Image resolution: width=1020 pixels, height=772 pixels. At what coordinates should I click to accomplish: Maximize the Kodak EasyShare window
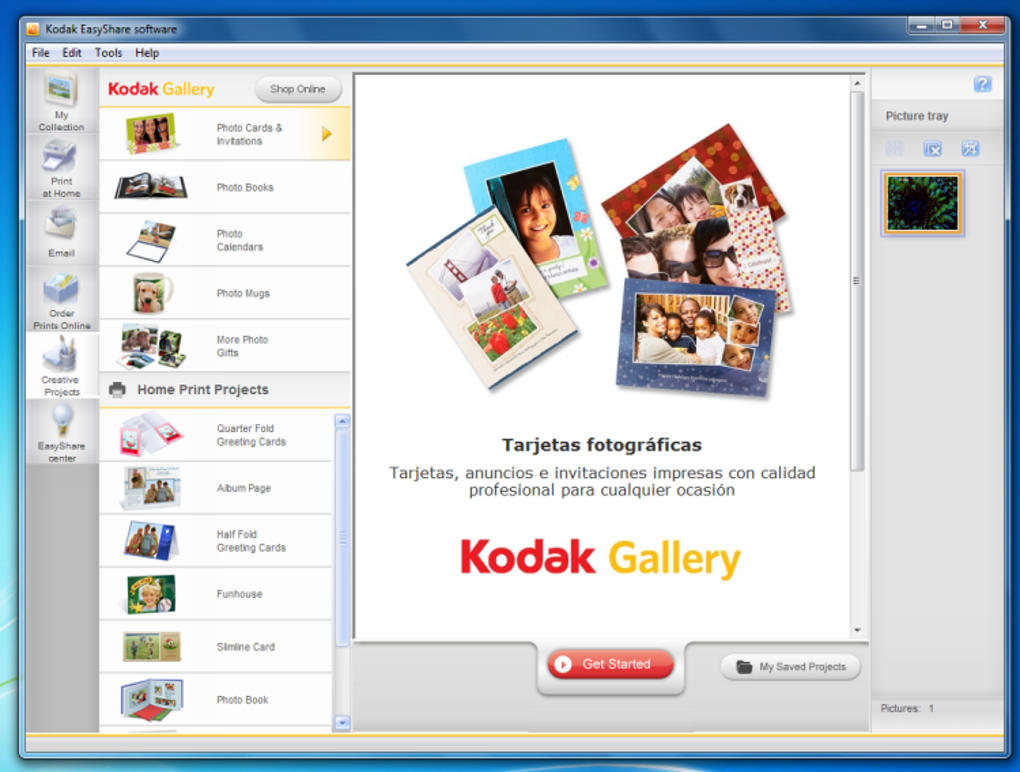947,25
